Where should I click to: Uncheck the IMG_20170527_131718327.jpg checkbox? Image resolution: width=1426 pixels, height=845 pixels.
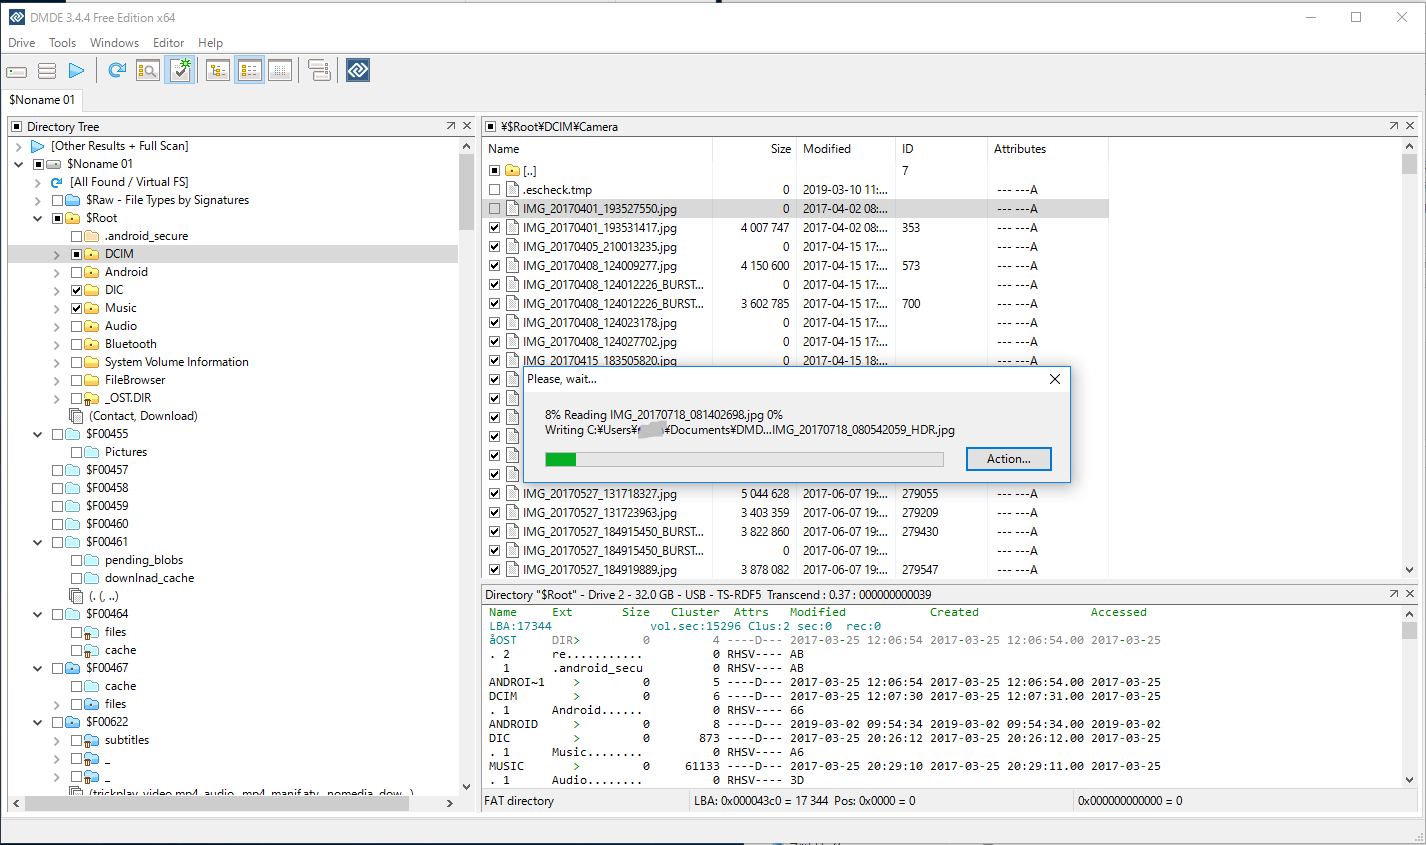(x=494, y=494)
